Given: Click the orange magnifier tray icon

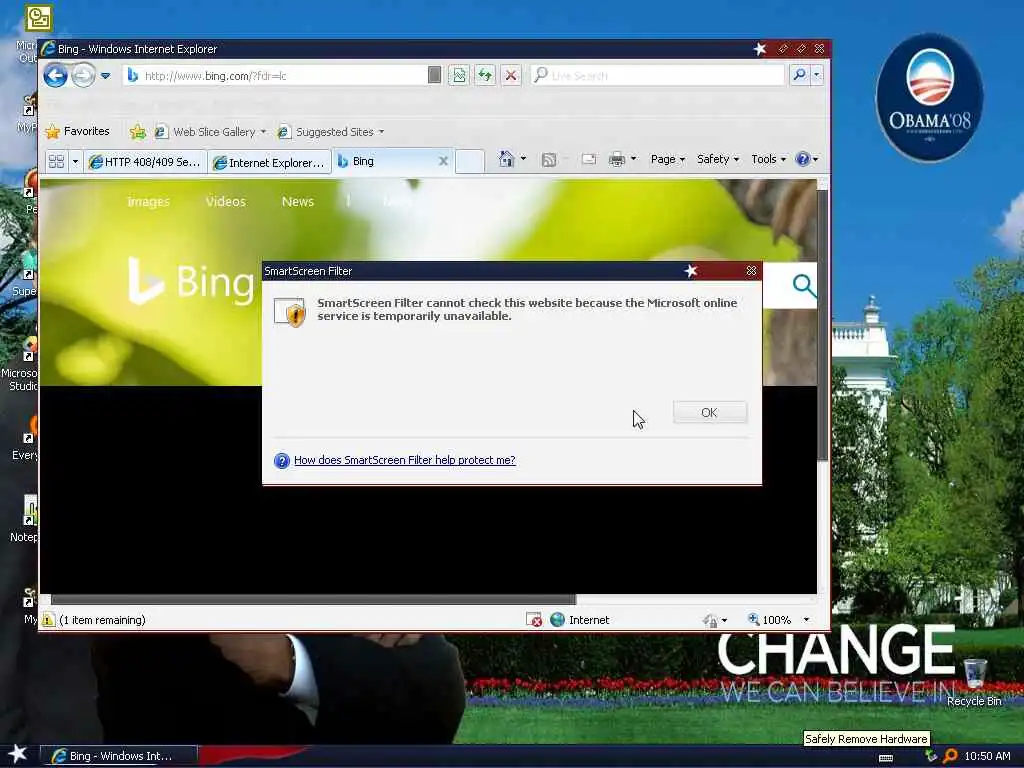Looking at the screenshot, I should pos(950,756).
